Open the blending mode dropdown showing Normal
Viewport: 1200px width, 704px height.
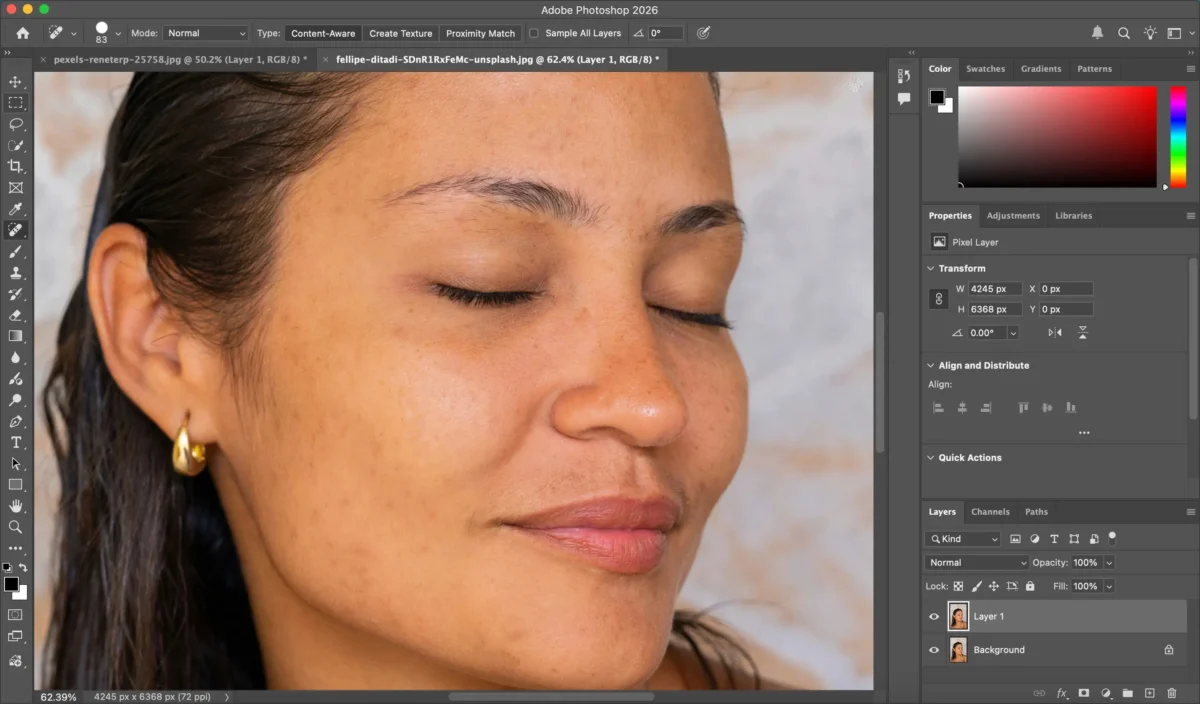[x=975, y=562]
